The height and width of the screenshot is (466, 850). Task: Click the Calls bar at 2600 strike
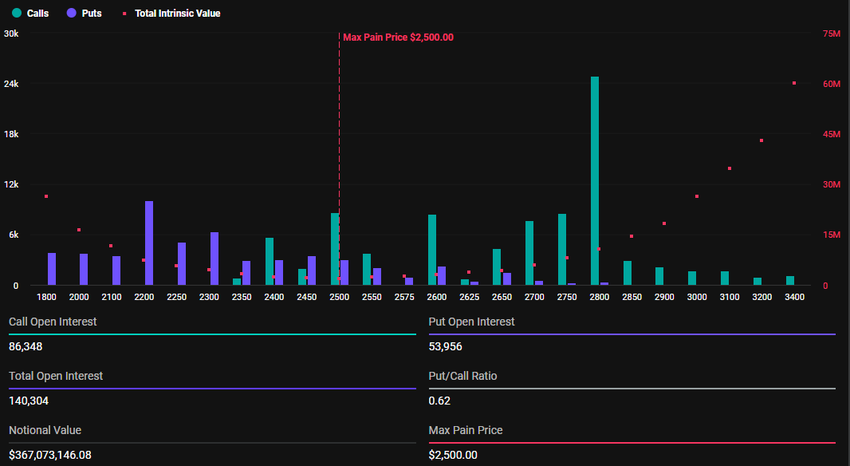tap(432, 250)
